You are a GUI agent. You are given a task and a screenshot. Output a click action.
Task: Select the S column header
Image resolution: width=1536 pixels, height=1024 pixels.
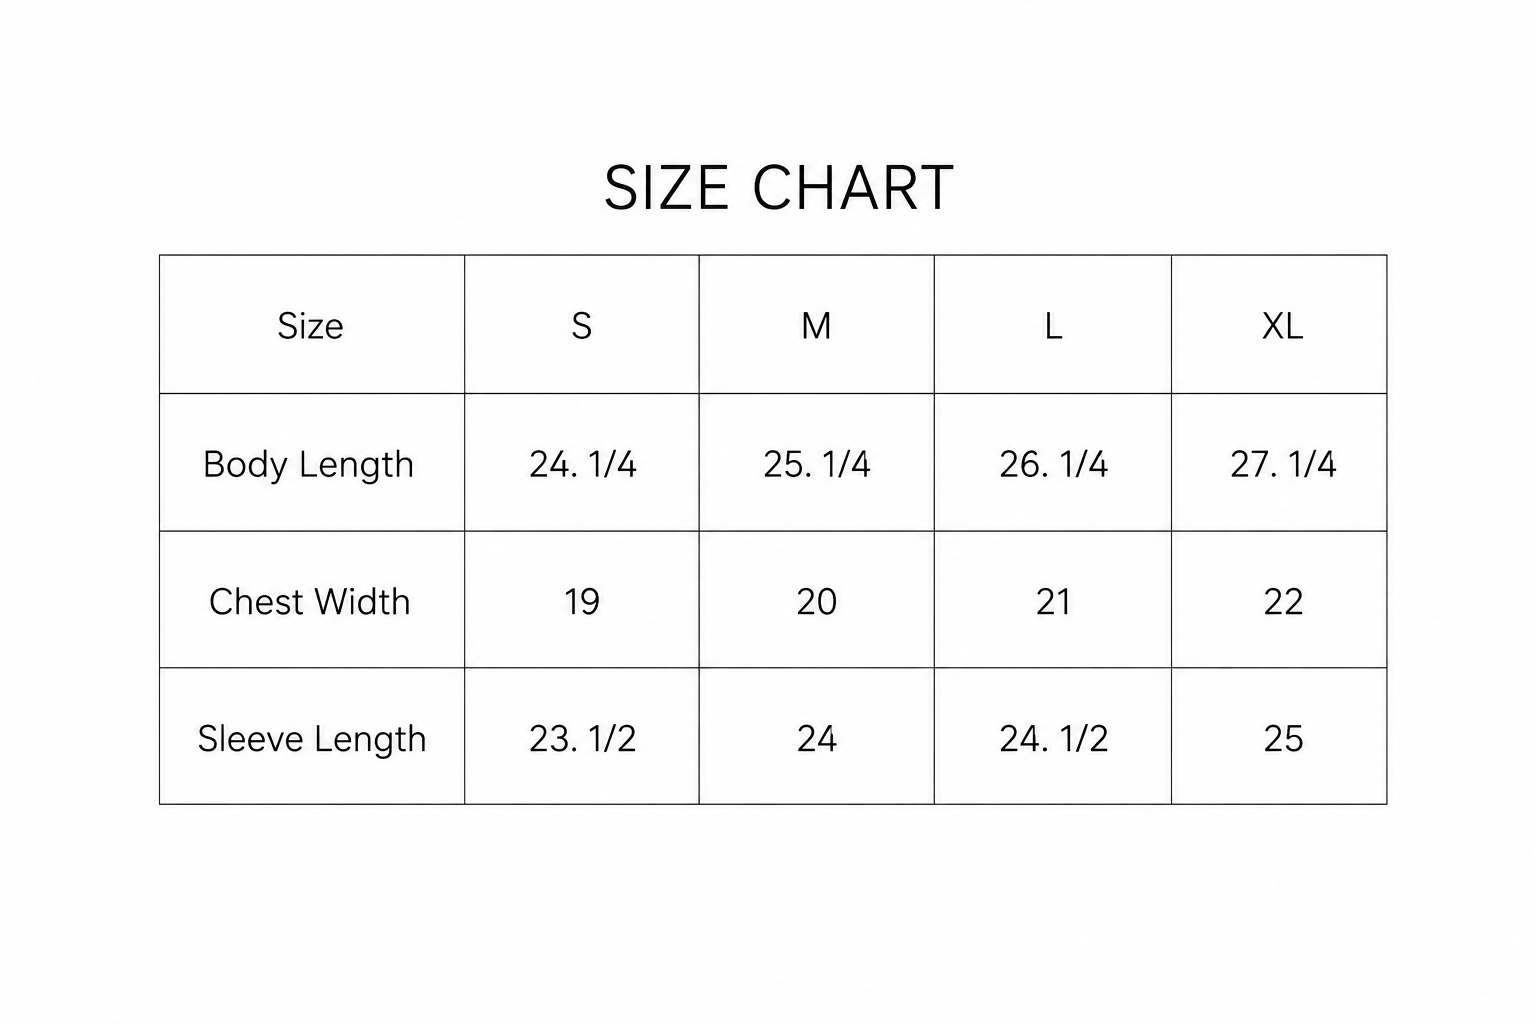coord(582,326)
